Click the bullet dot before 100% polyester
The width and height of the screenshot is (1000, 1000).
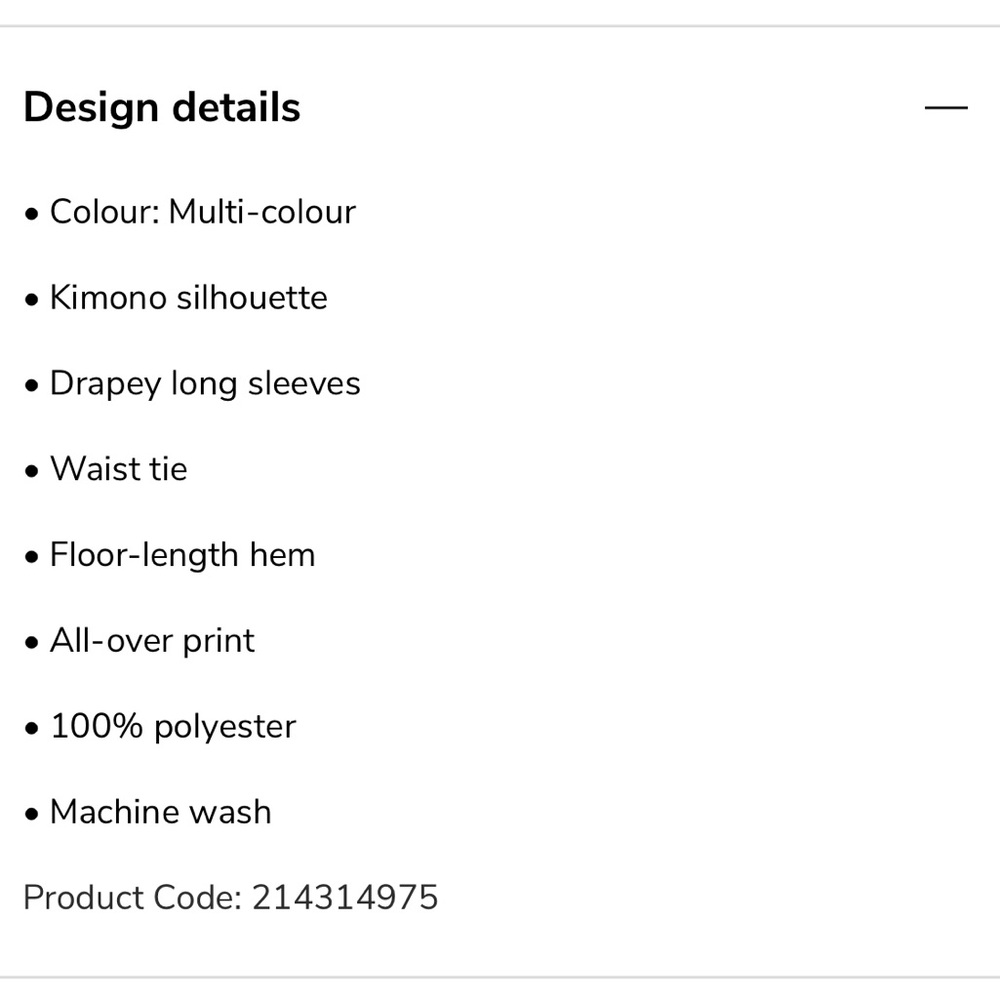point(32,728)
